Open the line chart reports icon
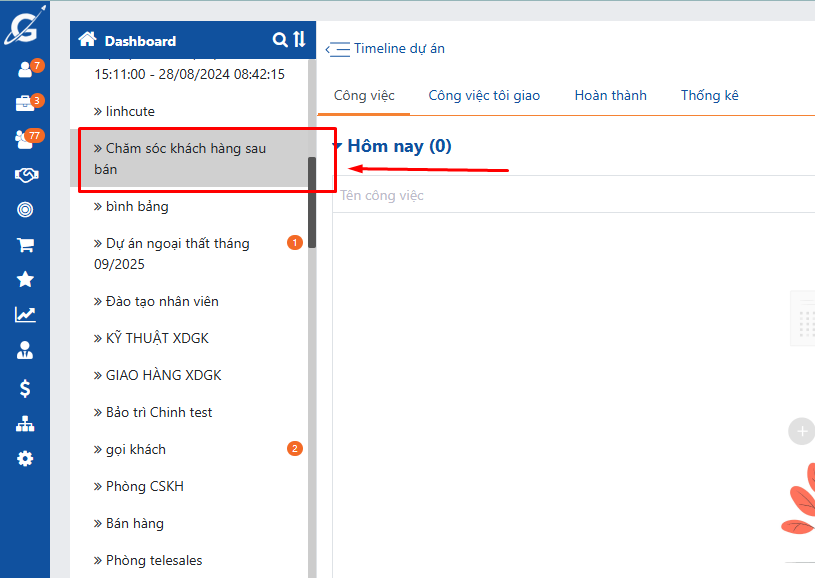This screenshot has width=815, height=578. click(25, 315)
